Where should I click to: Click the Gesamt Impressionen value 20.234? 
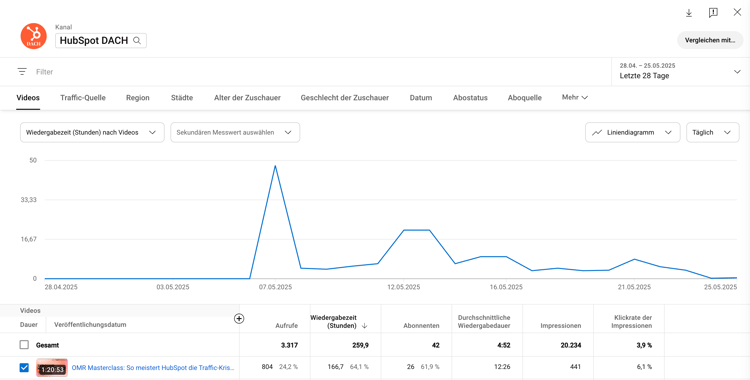[570, 345]
